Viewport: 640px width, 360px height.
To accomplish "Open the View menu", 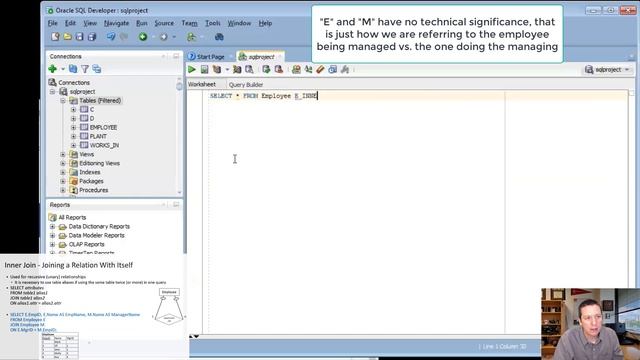I will 90,23.
